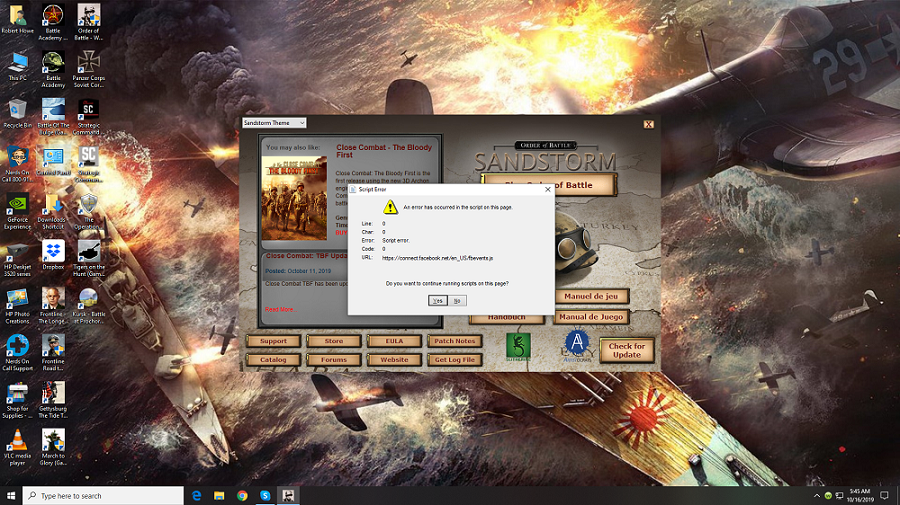Image resolution: width=900 pixels, height=505 pixels.
Task: Open the Robert Howe user folder icon
Action: 18,19
